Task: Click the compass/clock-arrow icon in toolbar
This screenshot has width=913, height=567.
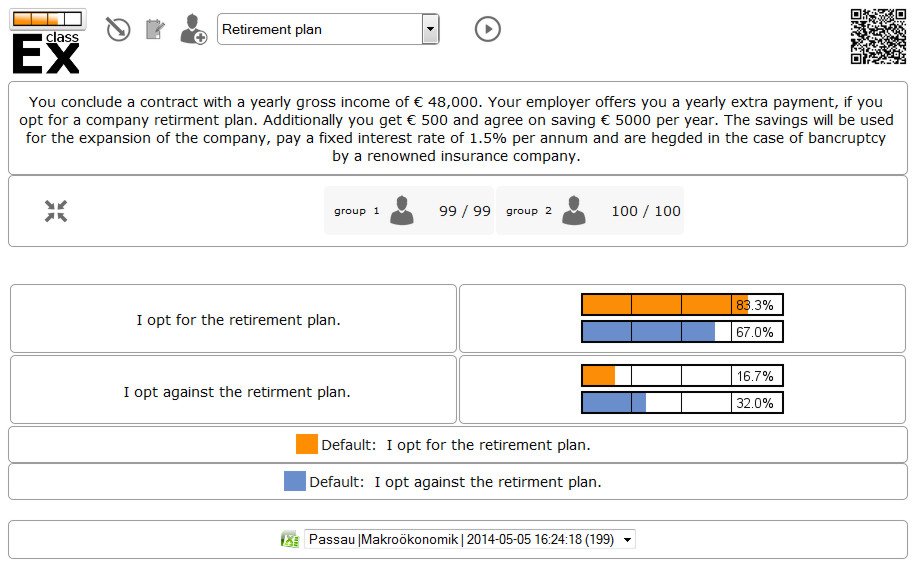Action: tap(118, 29)
